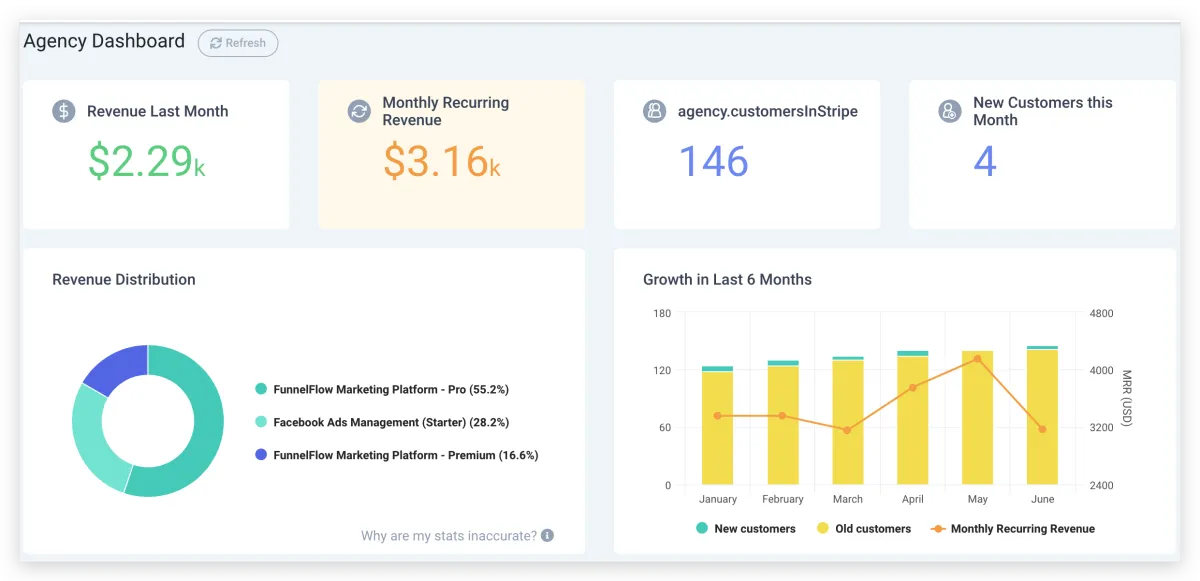Click the June MRR line data point

point(1042,429)
